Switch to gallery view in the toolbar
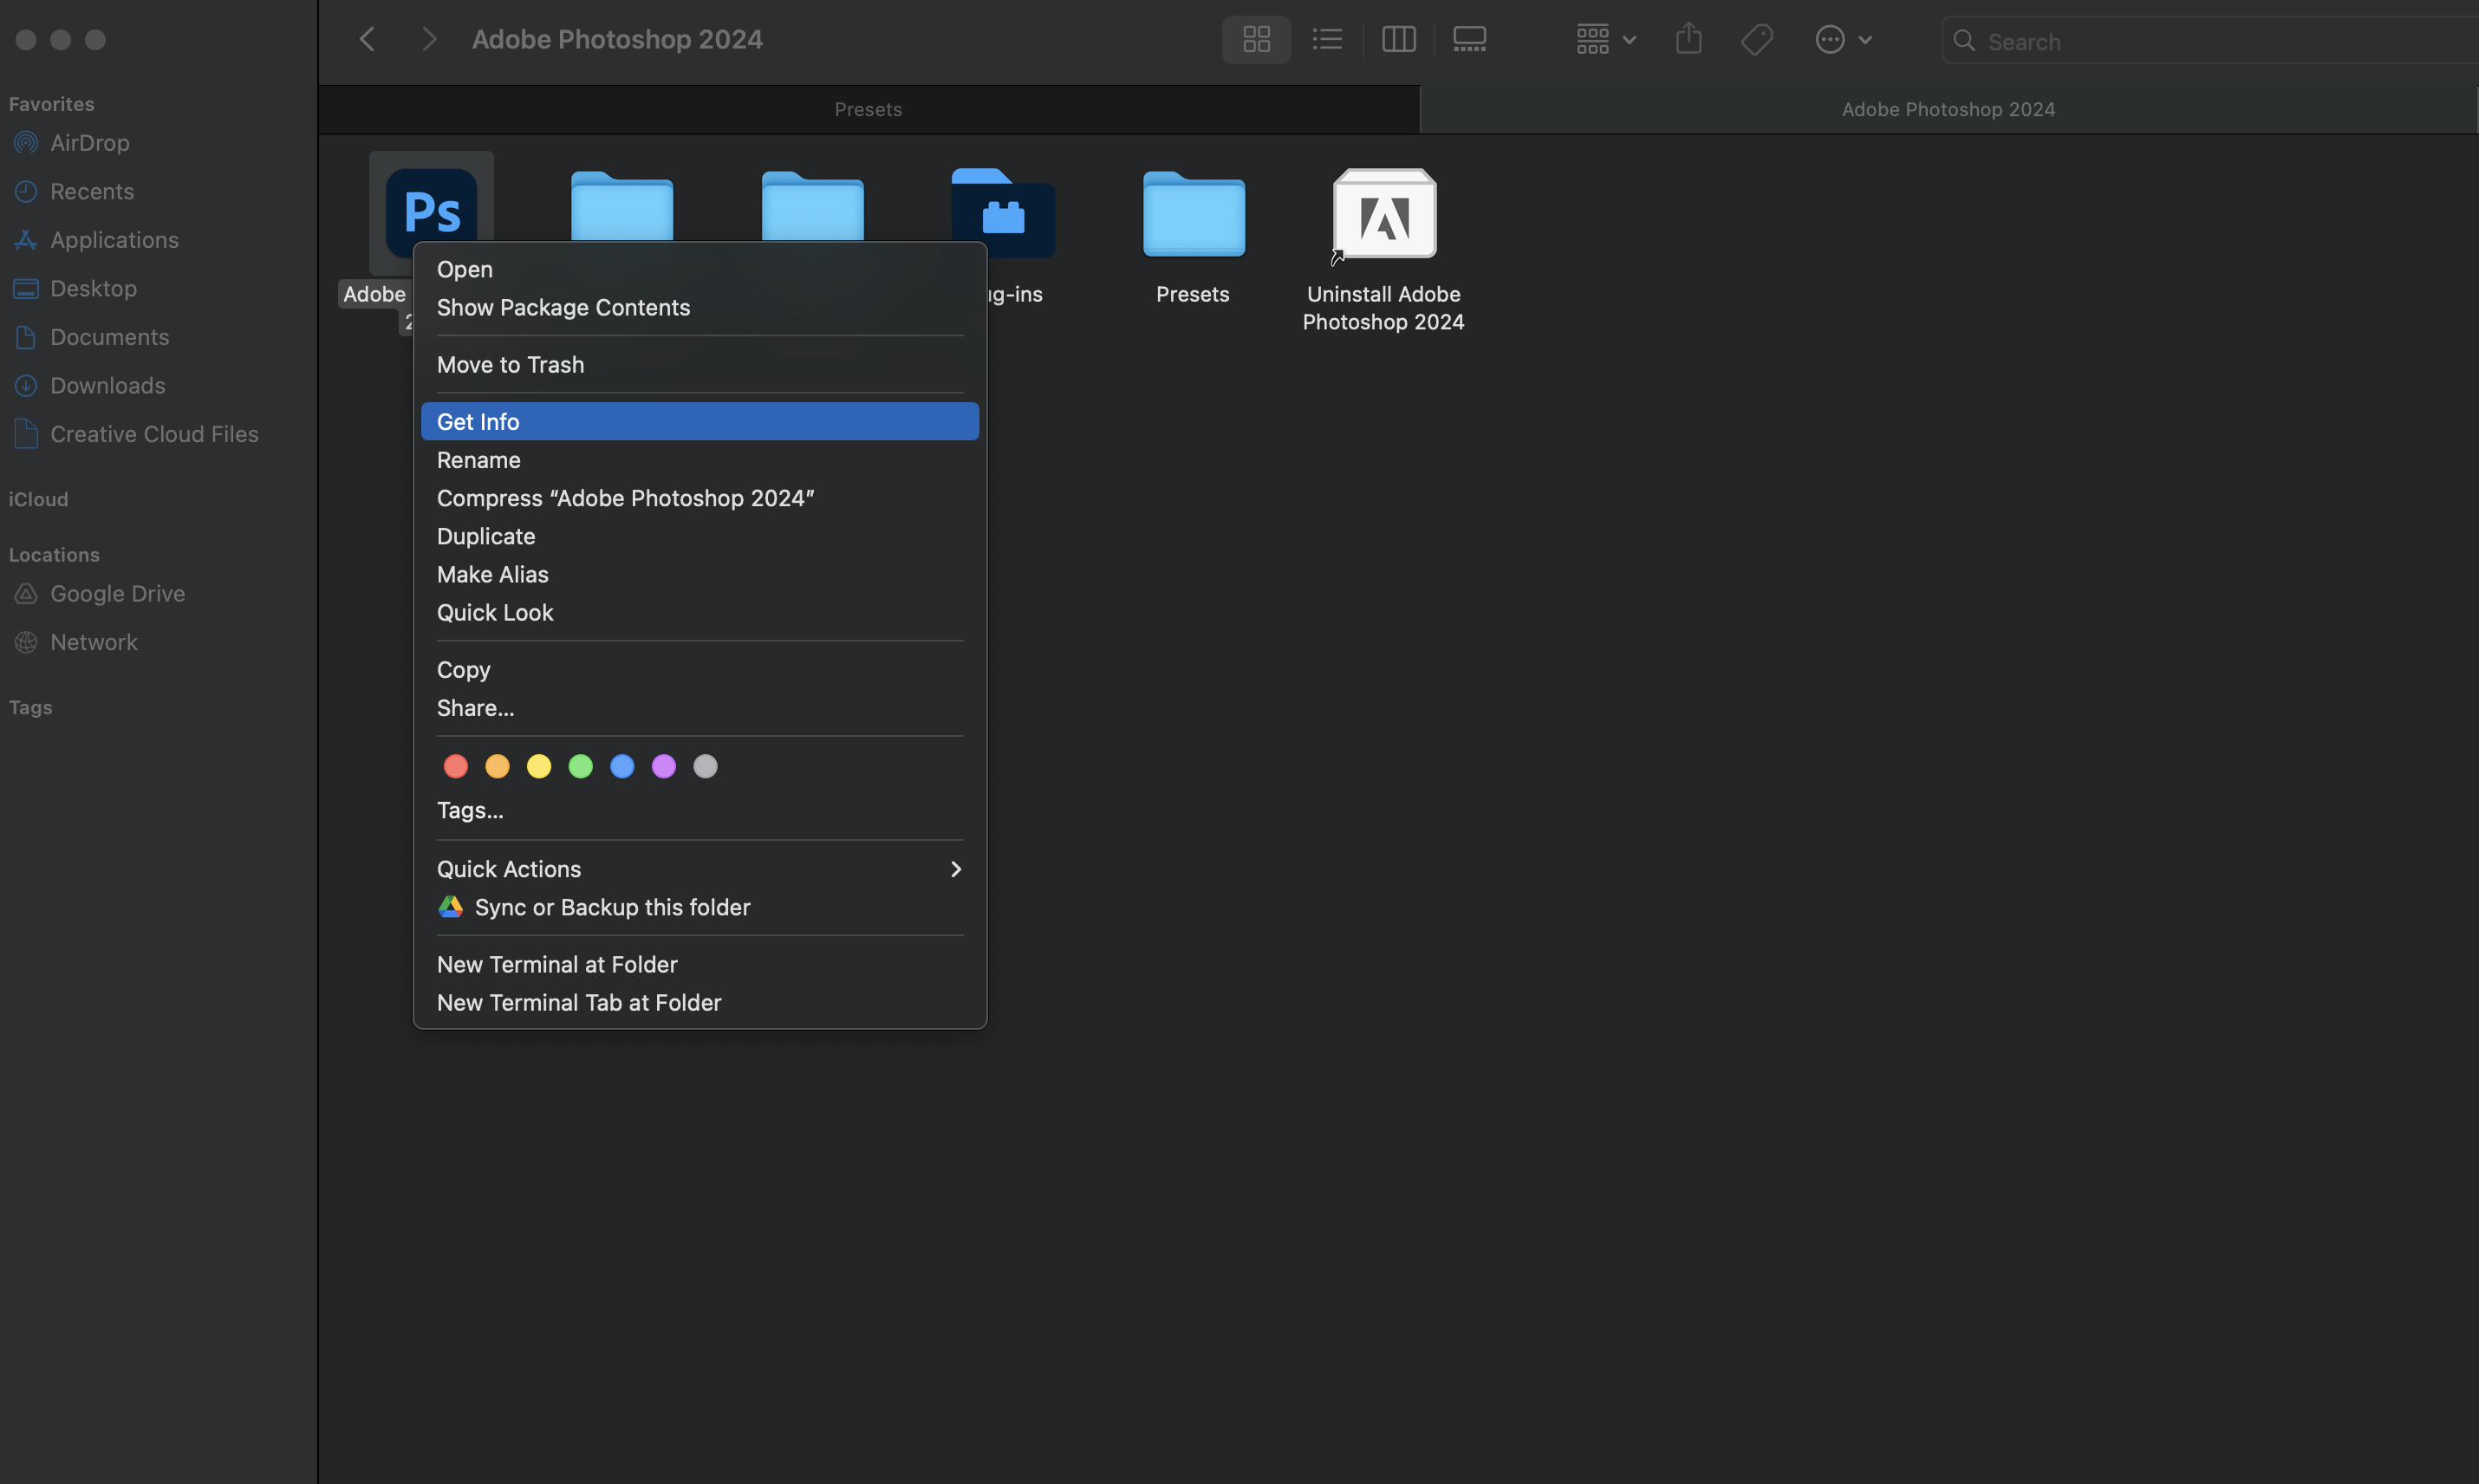Screen dimensions: 2479x1484 point(1469,39)
